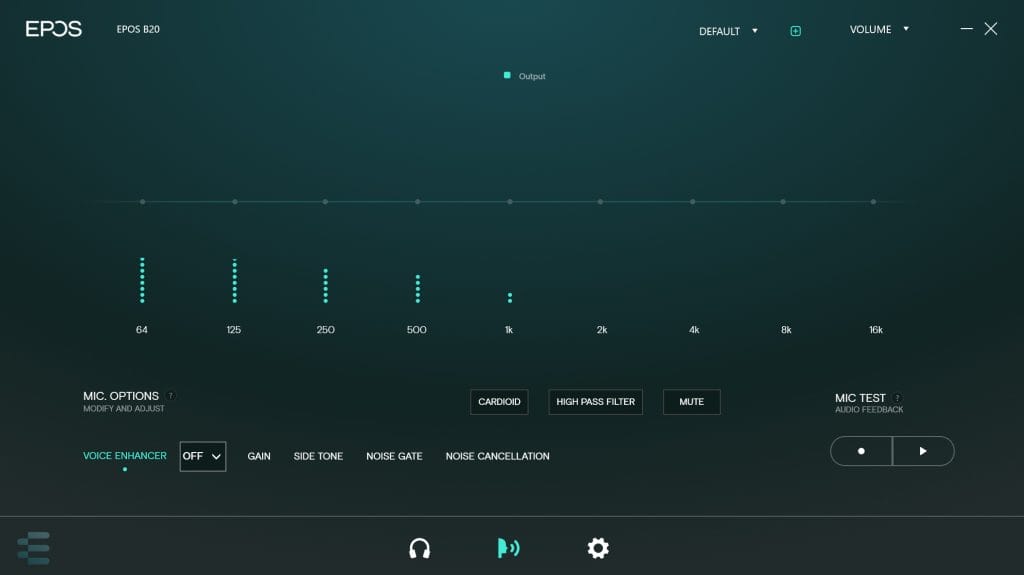Enable the High Pass Filter
This screenshot has height=575, width=1024.
pyautogui.click(x=595, y=402)
